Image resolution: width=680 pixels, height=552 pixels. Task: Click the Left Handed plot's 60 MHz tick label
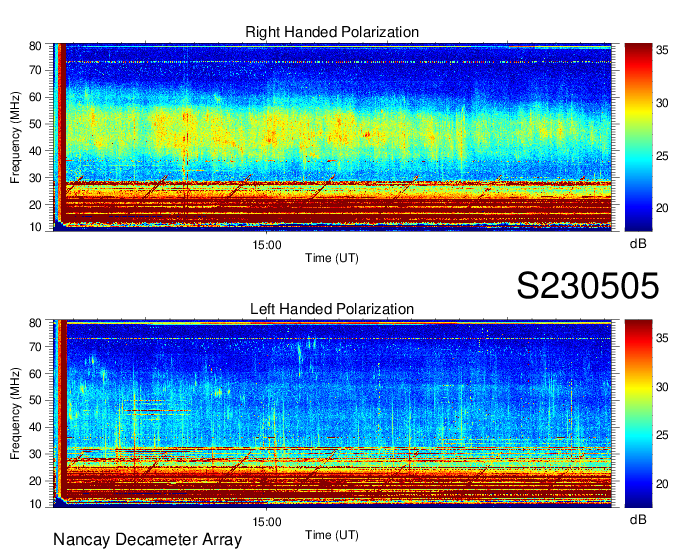point(35,374)
